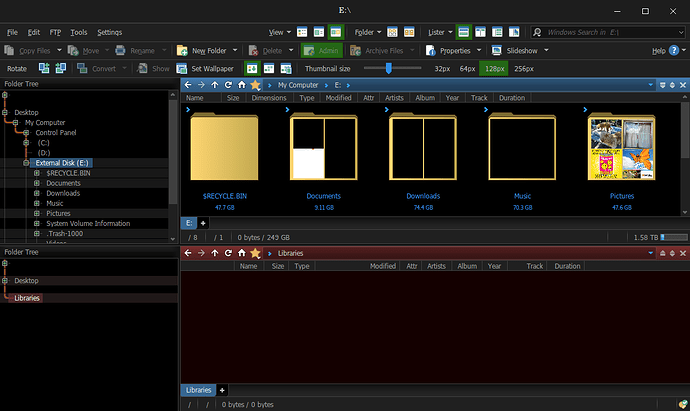The width and height of the screenshot is (690, 411).
Task: Enable Flat View folder icon
Action: (392, 32)
